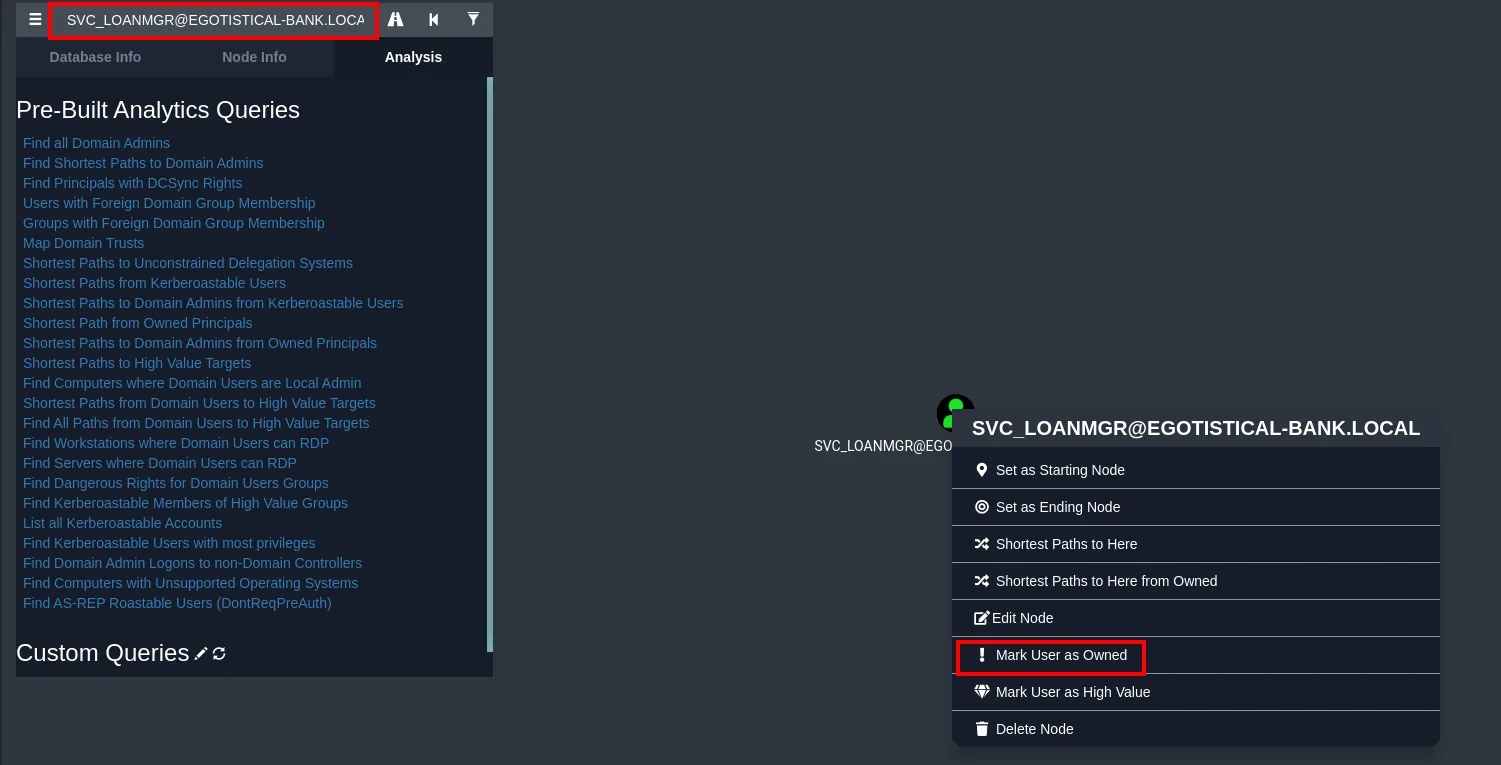Run Shortest Paths to High Value Targets
Image resolution: width=1501 pixels, height=765 pixels.
[137, 363]
